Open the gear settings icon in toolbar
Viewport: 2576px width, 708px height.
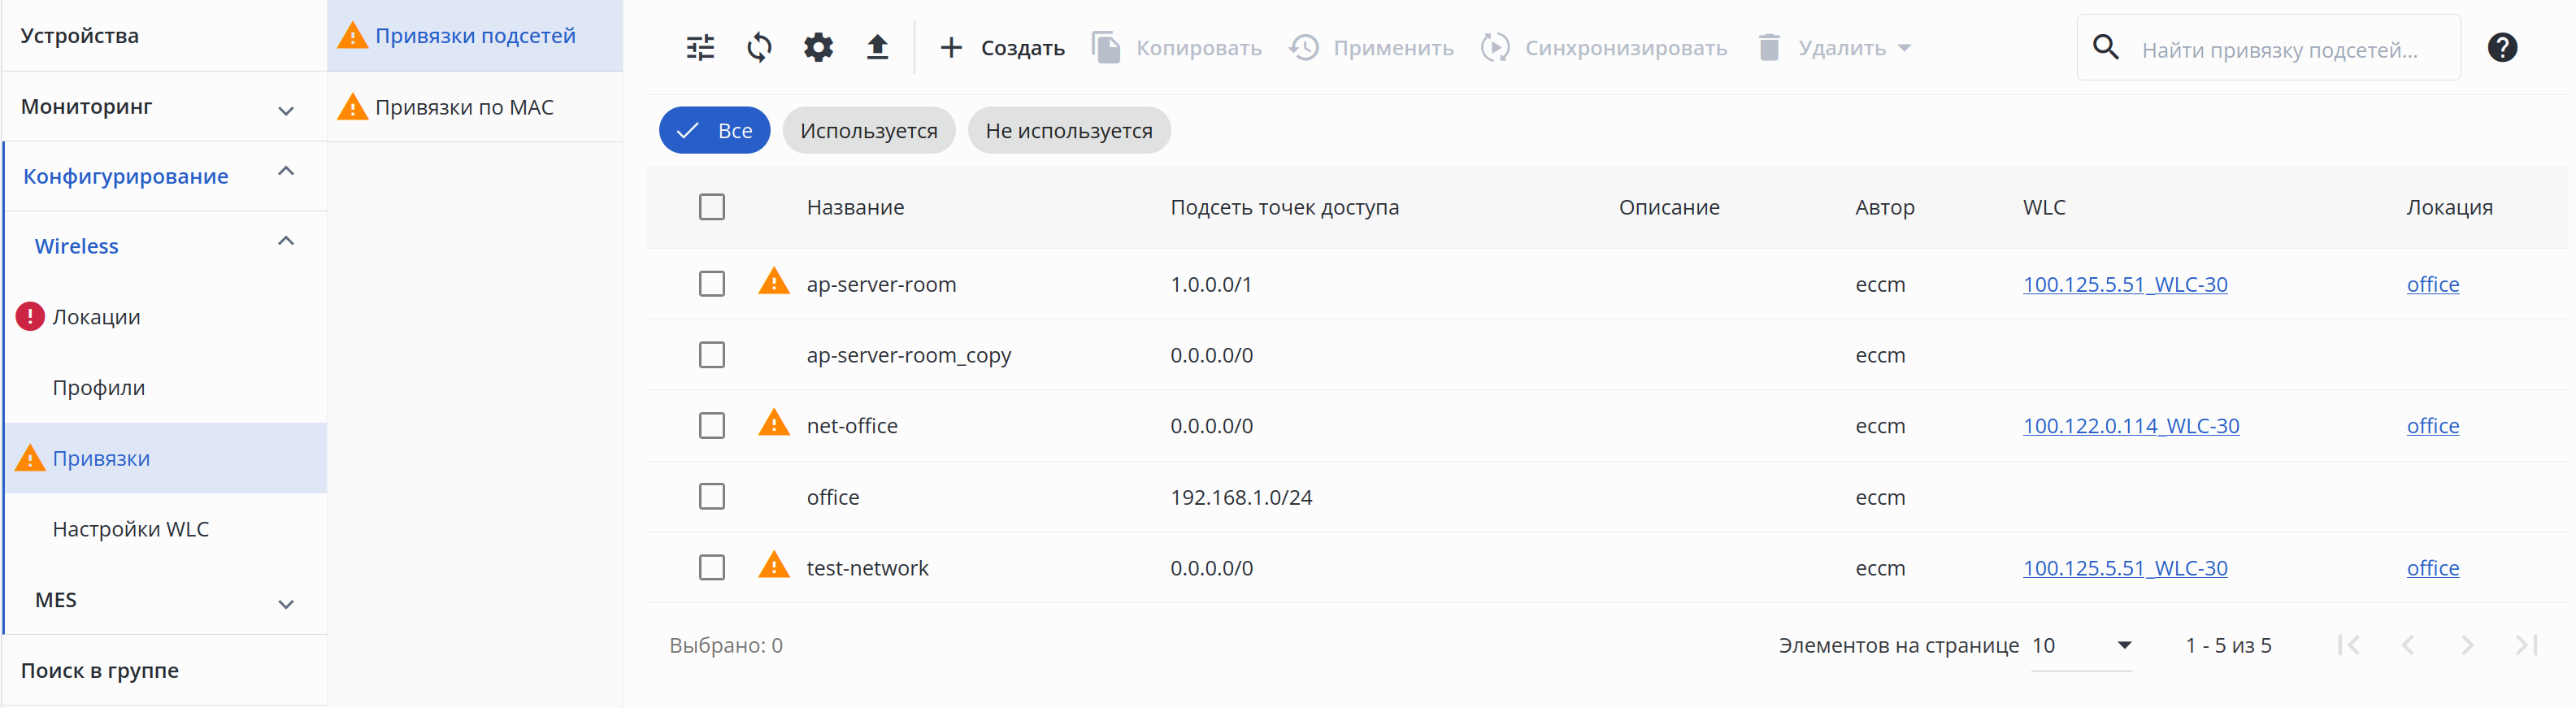point(818,47)
